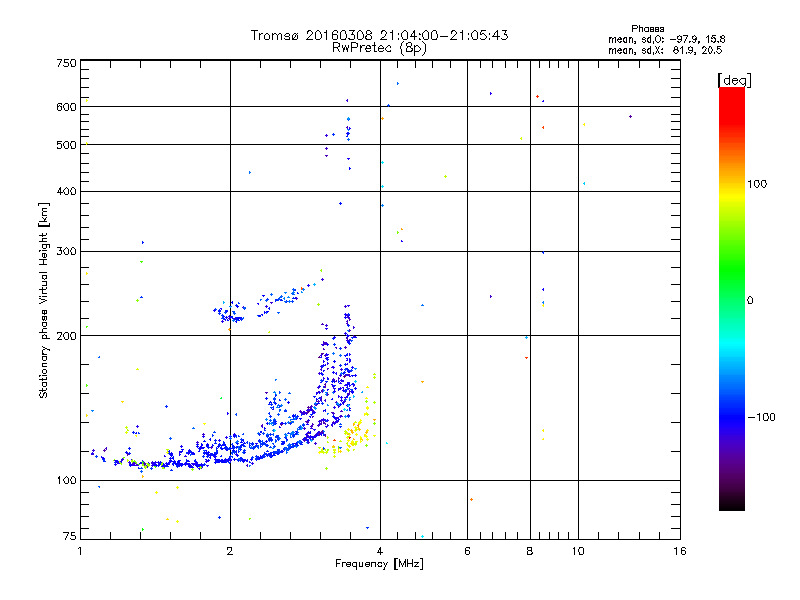Click the x-axis tick label '16'
The image size is (800, 600).
(680, 551)
